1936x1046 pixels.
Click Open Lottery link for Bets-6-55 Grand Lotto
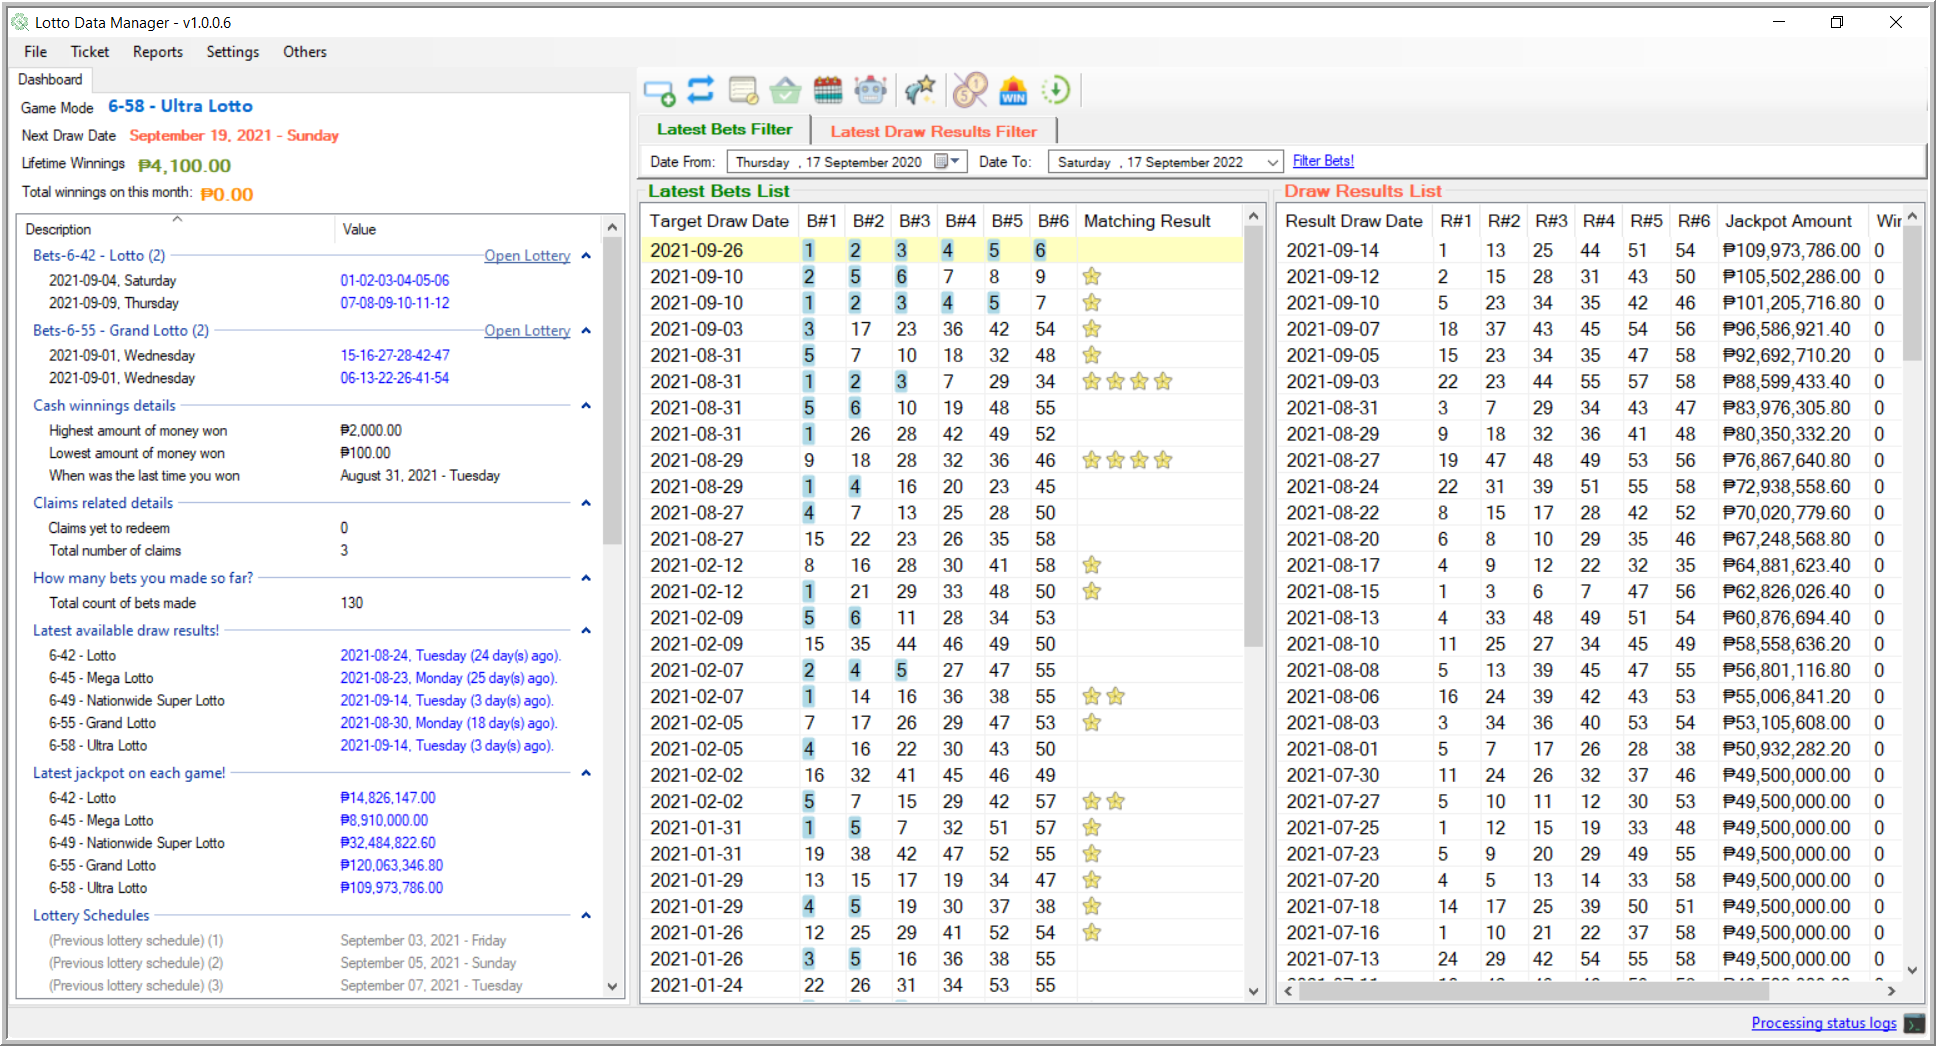click(527, 331)
